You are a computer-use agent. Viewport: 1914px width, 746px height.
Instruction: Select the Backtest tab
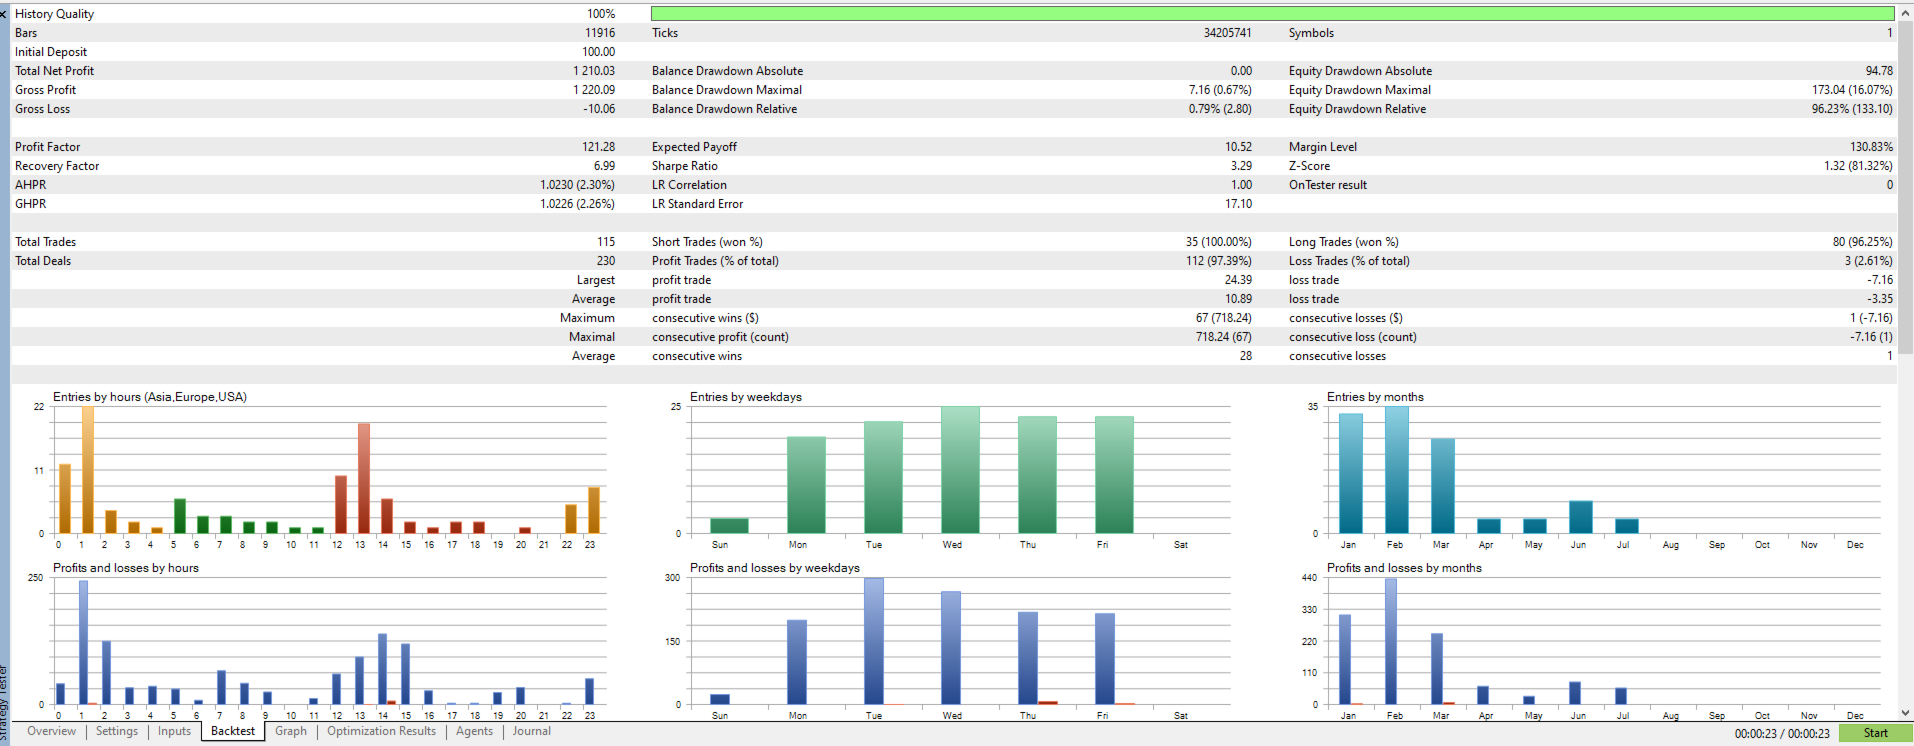coord(233,731)
